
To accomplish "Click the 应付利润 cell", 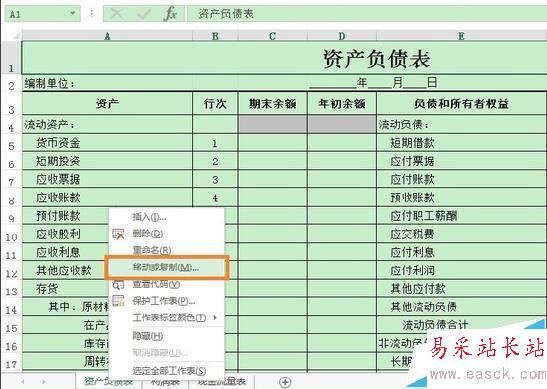I will click(x=462, y=270).
